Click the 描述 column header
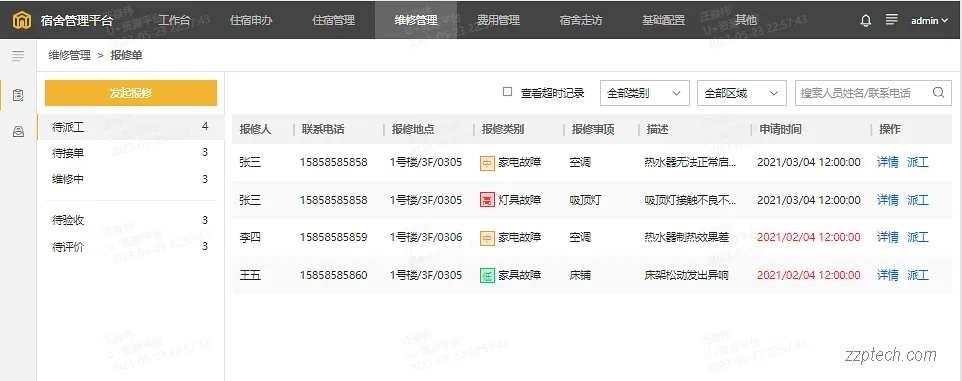The height and width of the screenshot is (381, 962). click(657, 129)
